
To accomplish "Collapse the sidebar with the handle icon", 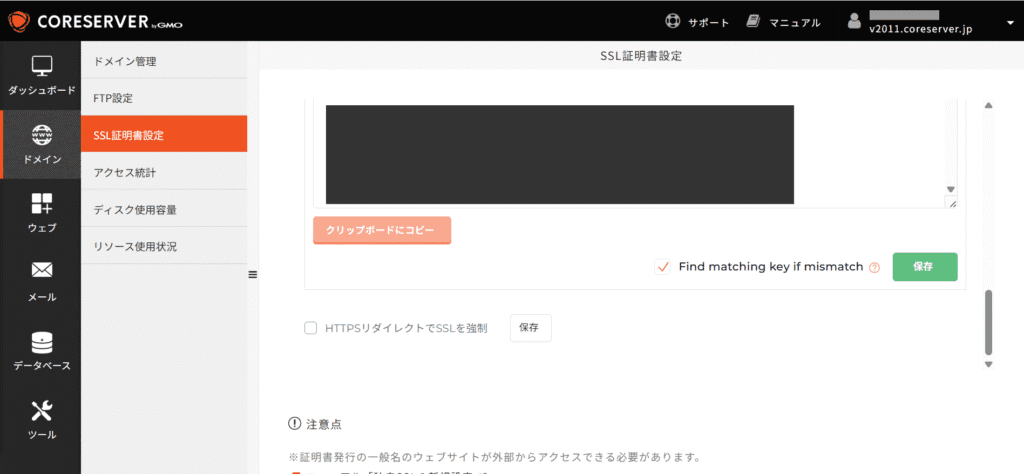I will tap(253, 275).
